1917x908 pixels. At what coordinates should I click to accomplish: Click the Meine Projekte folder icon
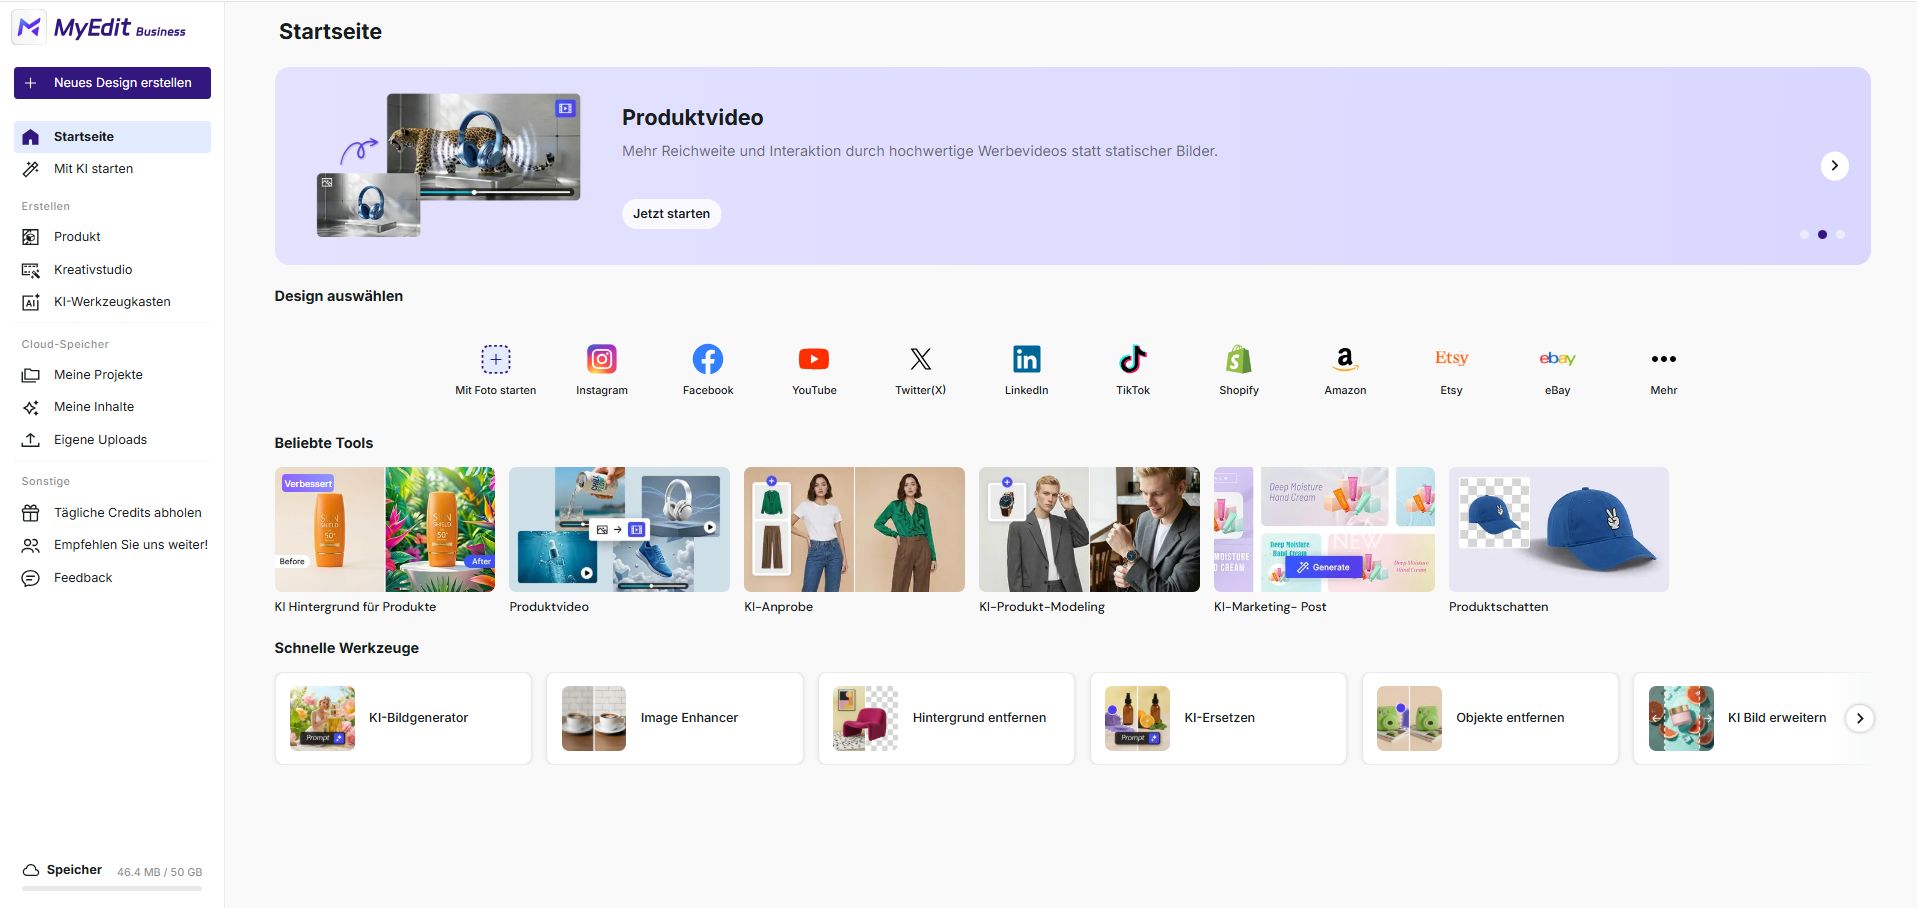point(31,375)
